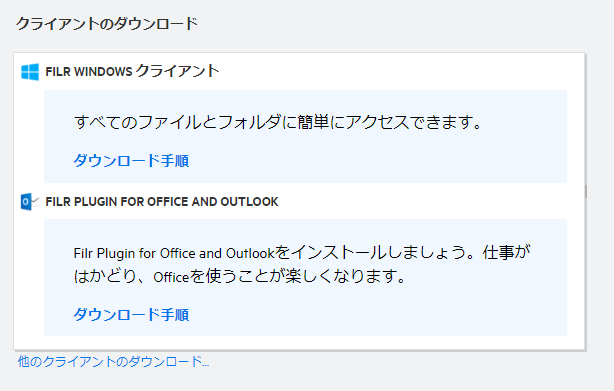Click the Windows logo icon
The width and height of the screenshot is (614, 391).
(x=30, y=72)
